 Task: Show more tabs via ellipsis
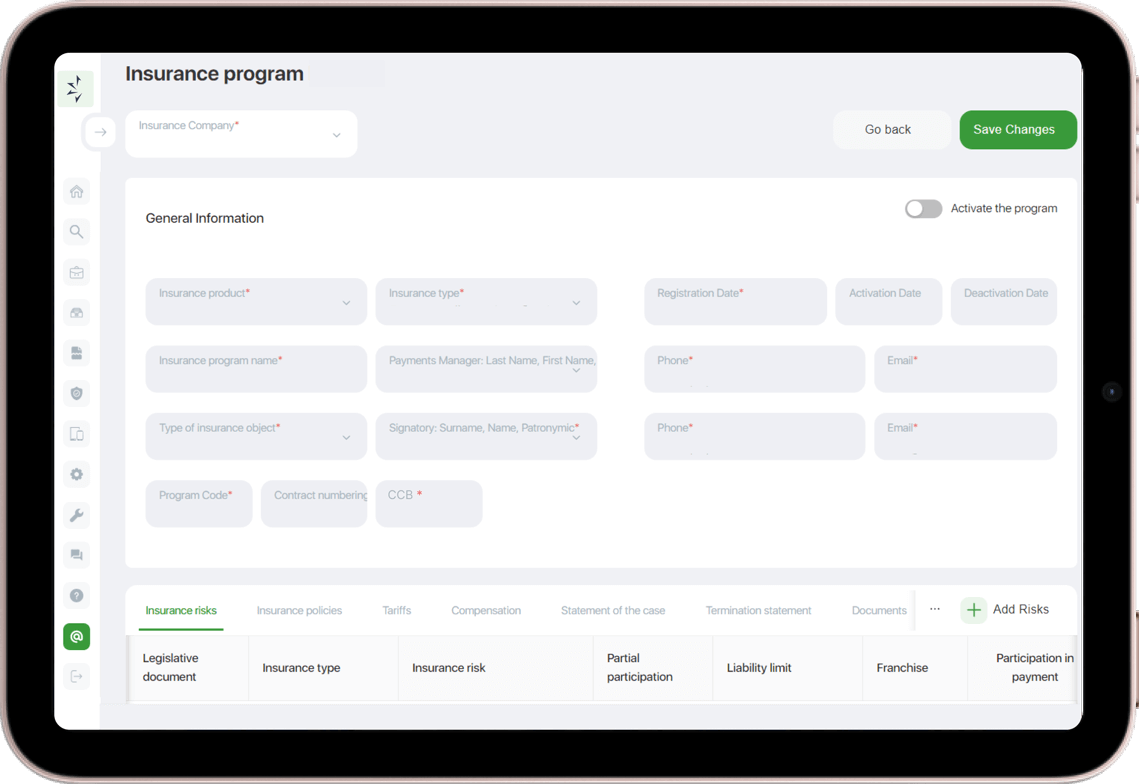(x=935, y=609)
